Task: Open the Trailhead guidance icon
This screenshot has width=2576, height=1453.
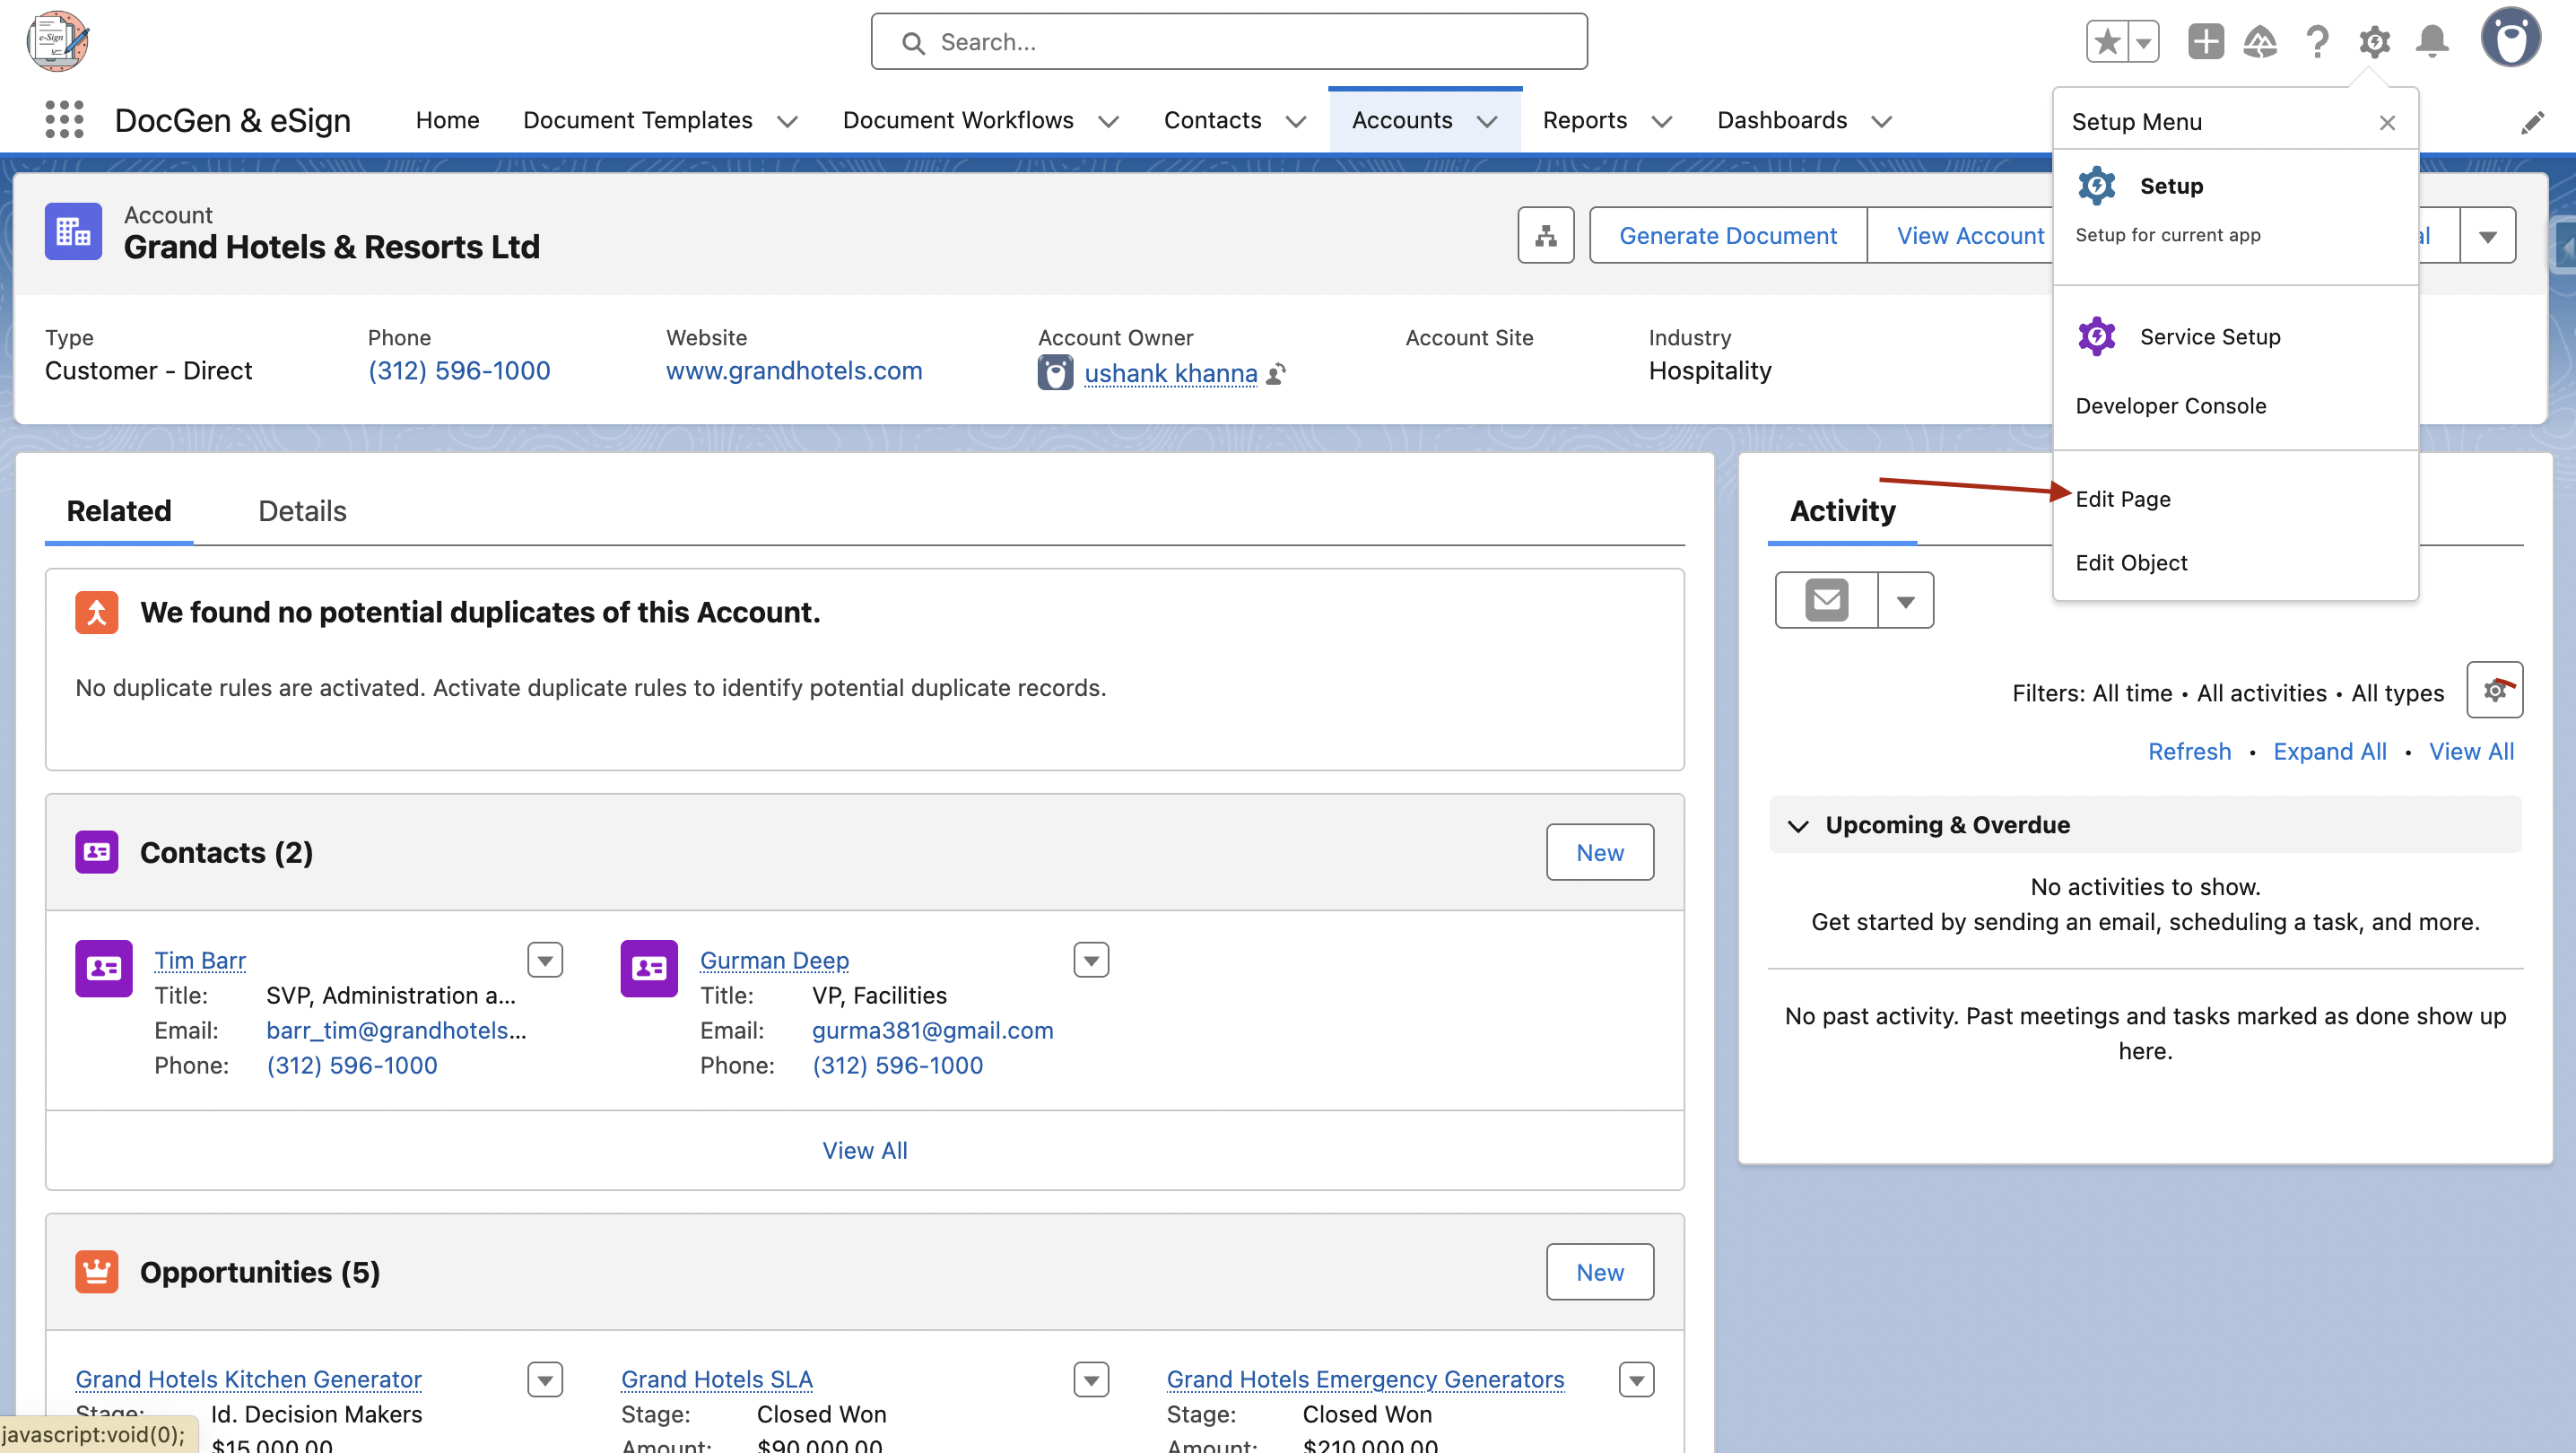Action: click(2259, 41)
